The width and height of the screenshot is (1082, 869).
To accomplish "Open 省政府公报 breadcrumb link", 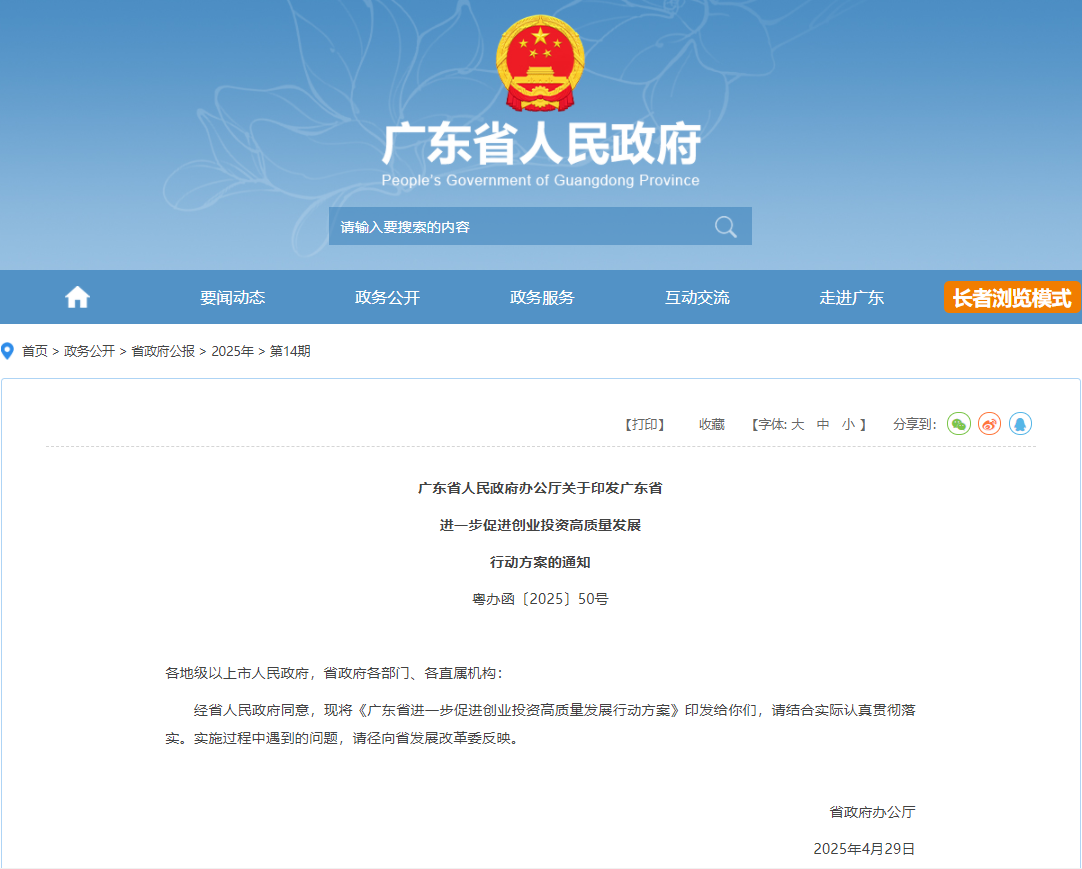I will click(x=163, y=351).
